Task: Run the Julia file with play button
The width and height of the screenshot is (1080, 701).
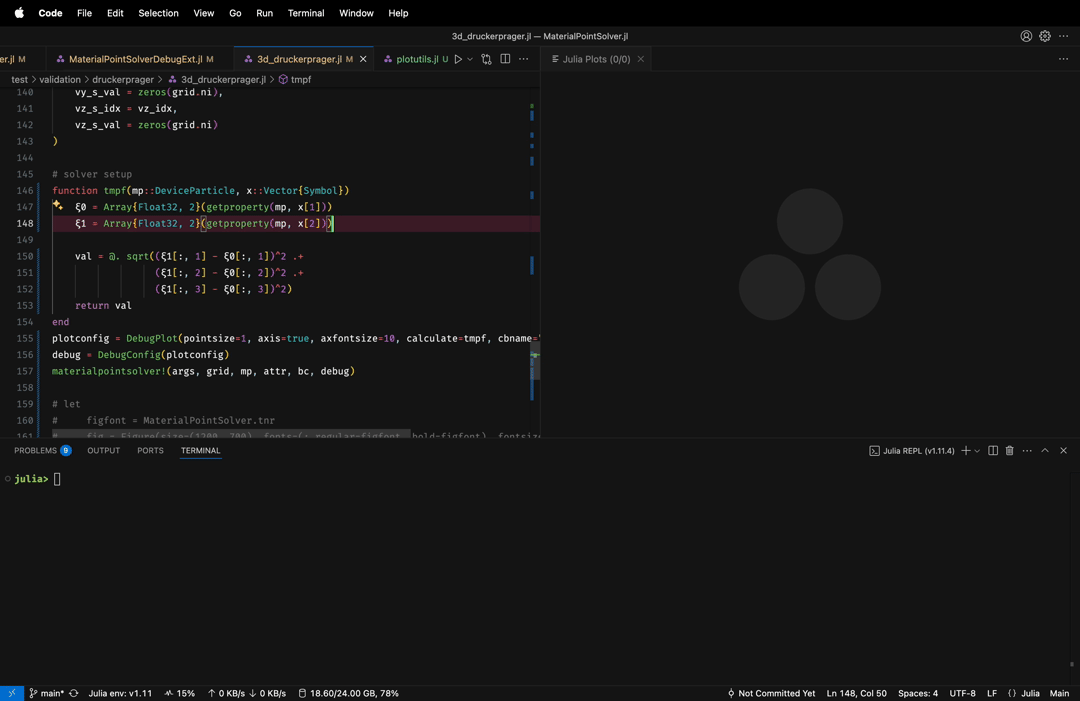Action: [458, 59]
